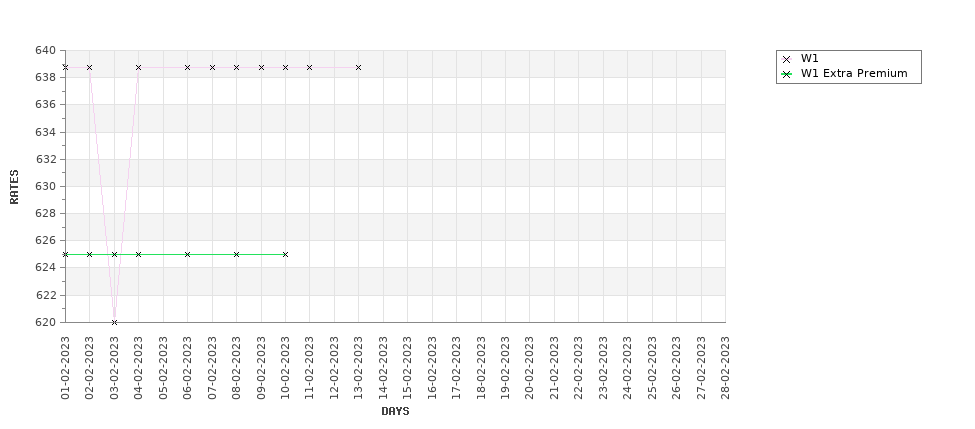Click the 634 y-axis label
975x429 pixels.
[x=45, y=132]
